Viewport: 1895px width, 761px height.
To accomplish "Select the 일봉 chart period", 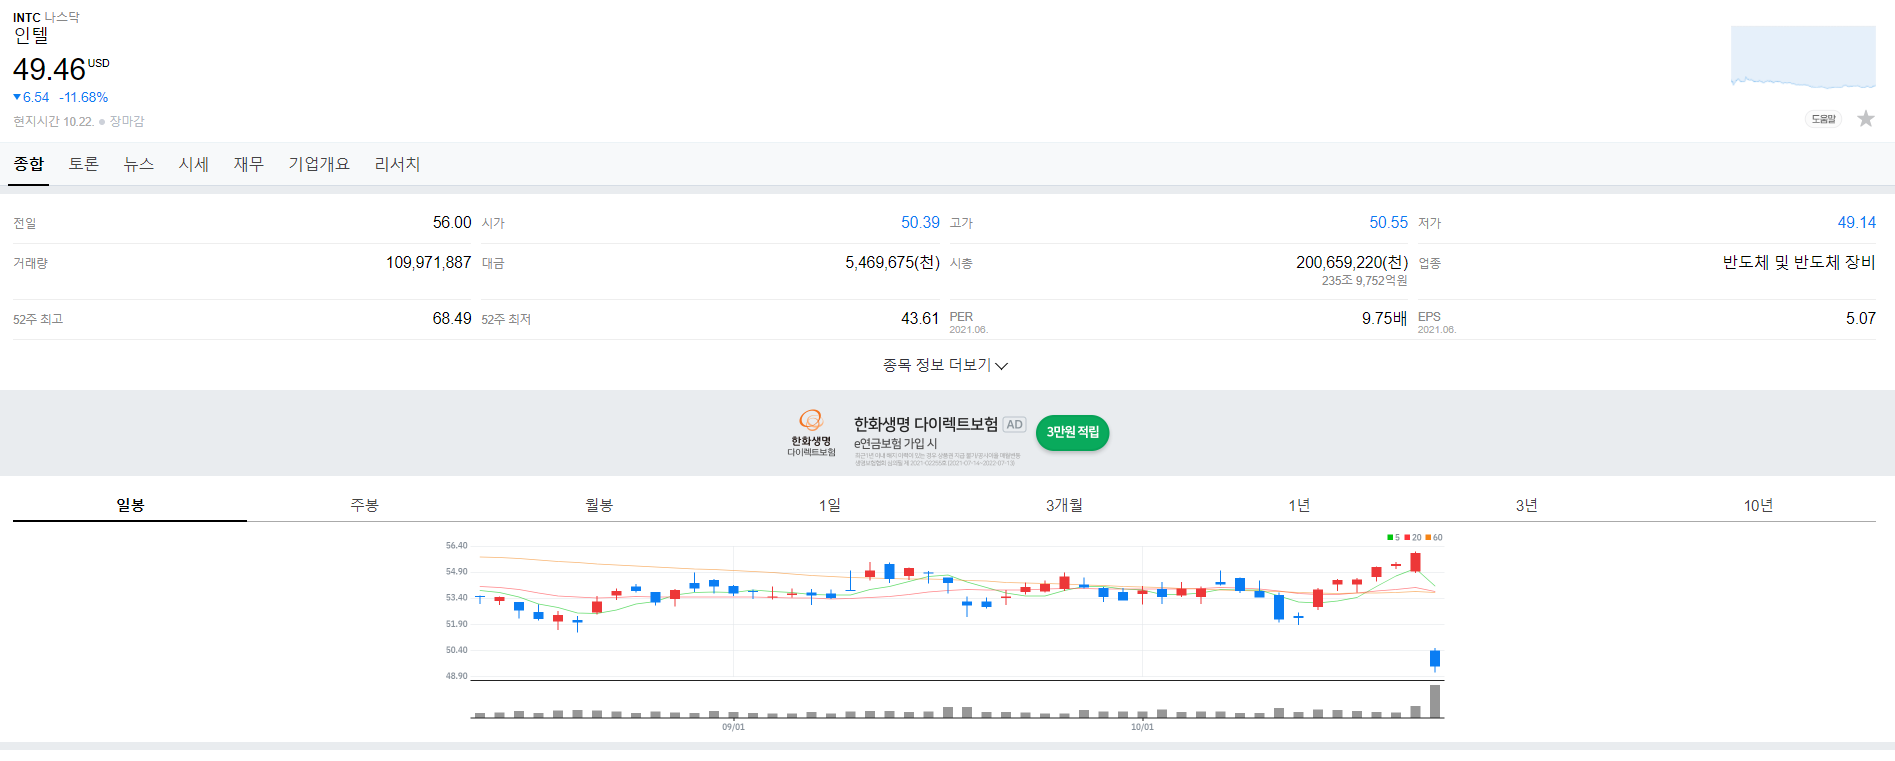I will tap(130, 505).
